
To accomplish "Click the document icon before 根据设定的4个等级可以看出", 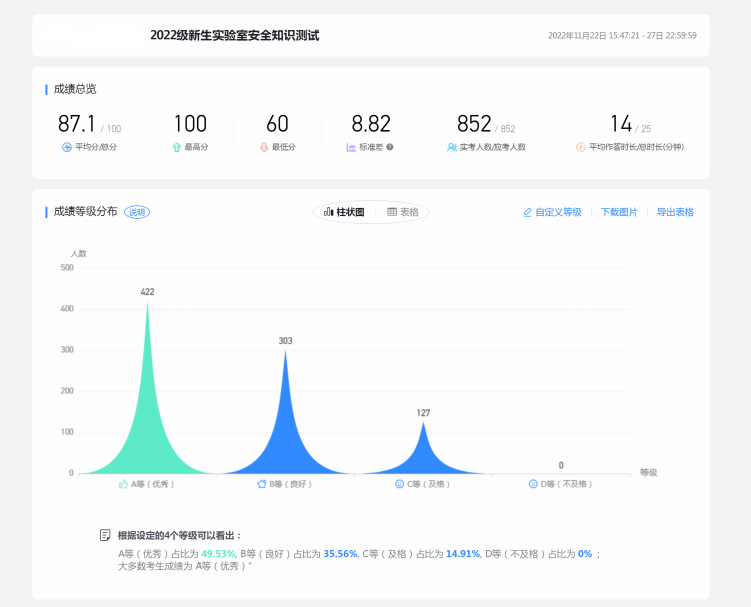I will [x=105, y=536].
